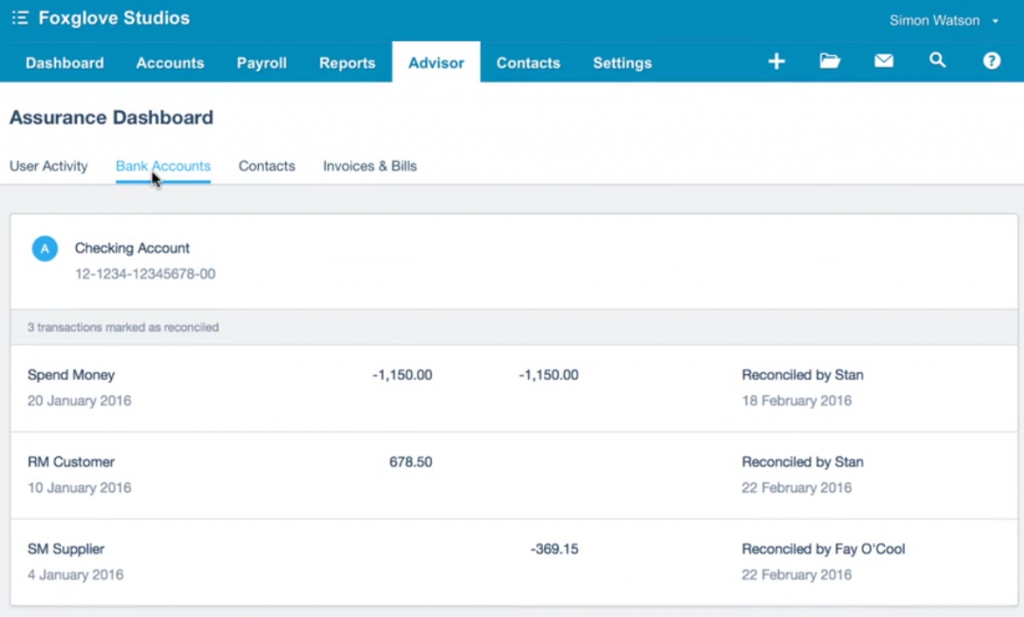The image size is (1024, 617).
Task: Click Reconciled by Fay O'Cool entry
Action: point(823,548)
